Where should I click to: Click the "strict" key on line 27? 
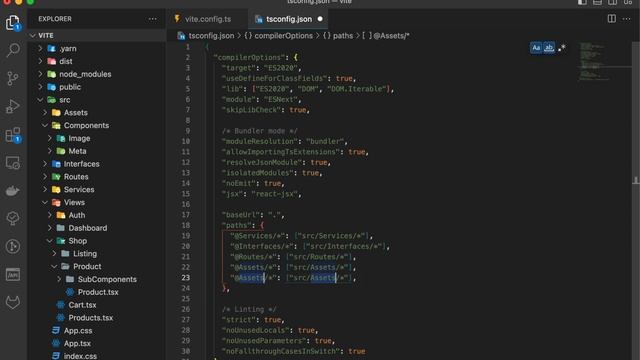point(238,320)
